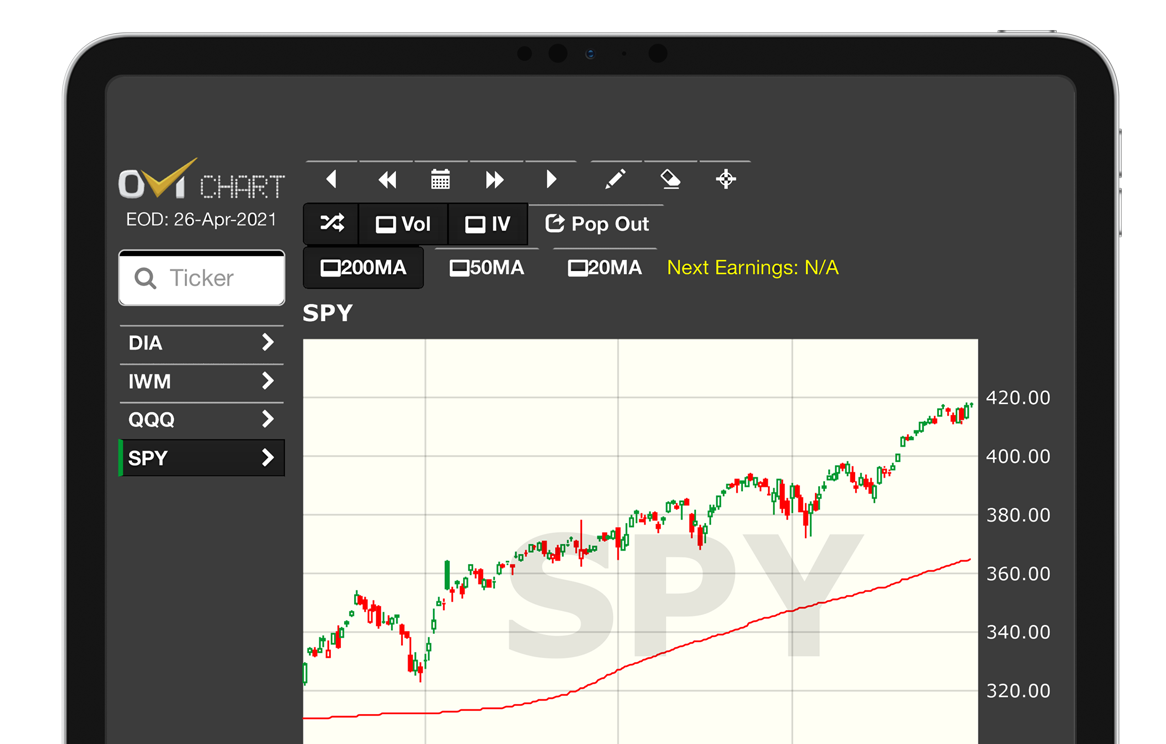Click the 380.00 price axis label
The image size is (1166, 744).
point(1018,515)
